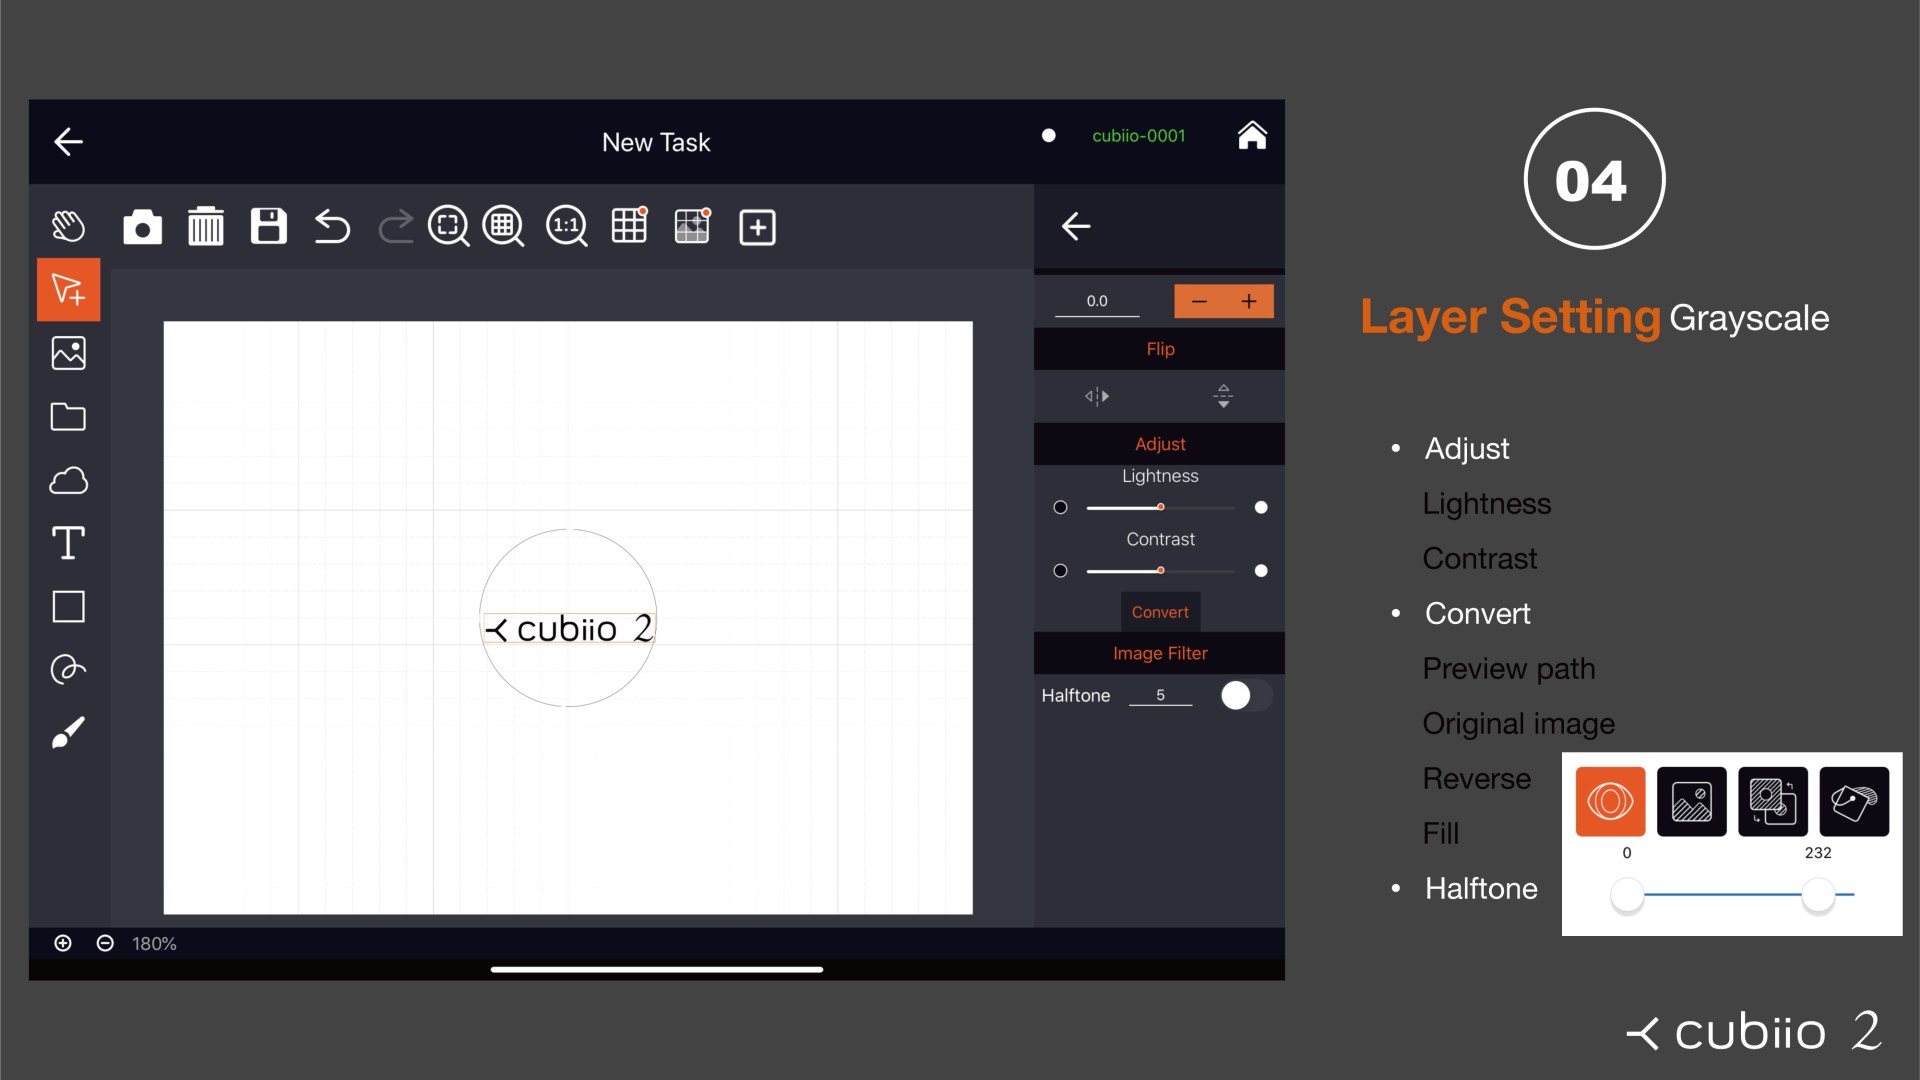Activate the grid view toolbar icon
The image size is (1920, 1080).
629,227
